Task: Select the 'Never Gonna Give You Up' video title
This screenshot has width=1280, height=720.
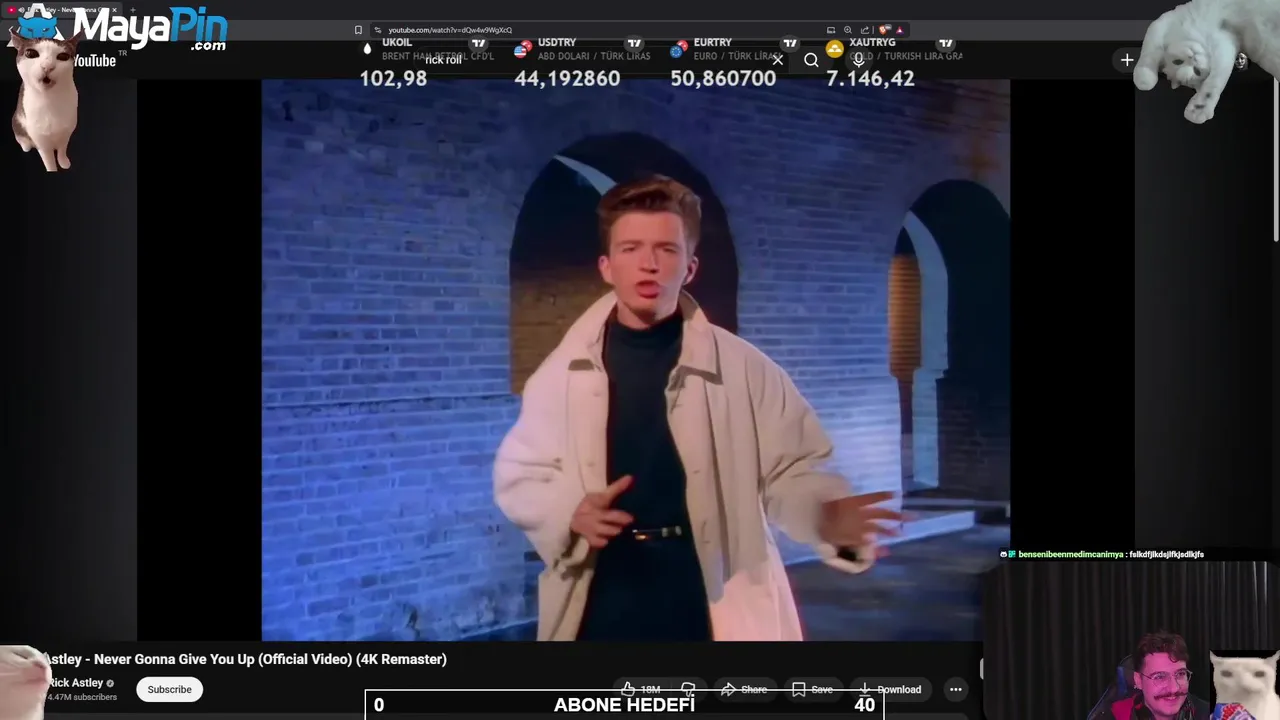Action: click(x=245, y=659)
